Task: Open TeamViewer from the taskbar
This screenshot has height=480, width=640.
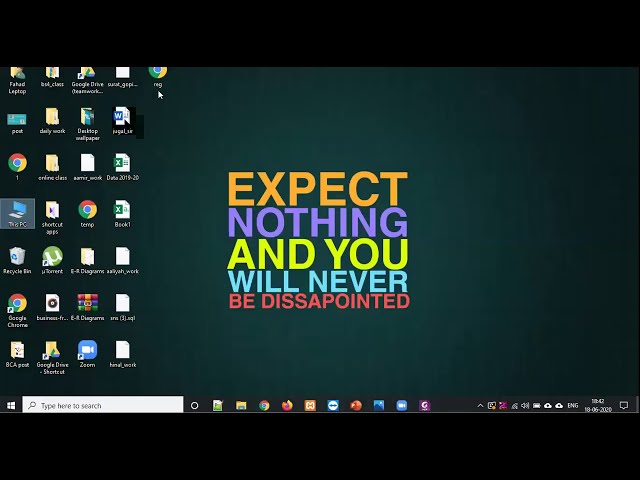Action: [333, 405]
